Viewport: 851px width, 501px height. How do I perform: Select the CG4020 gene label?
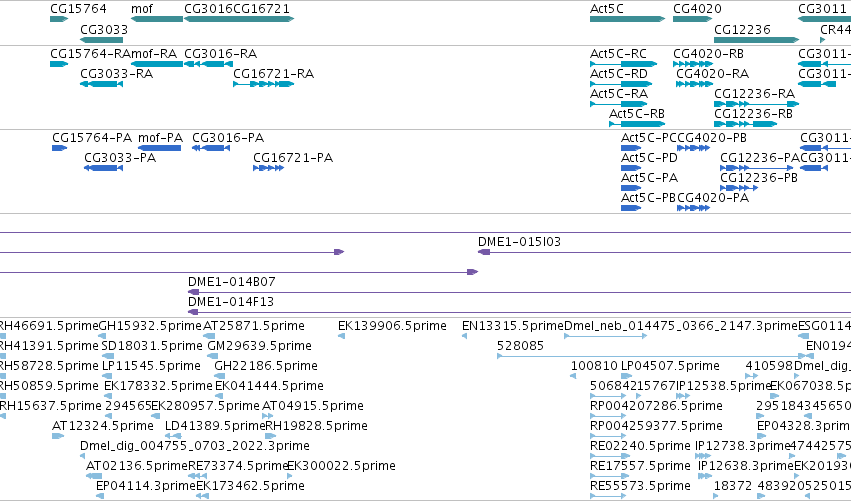(x=697, y=9)
